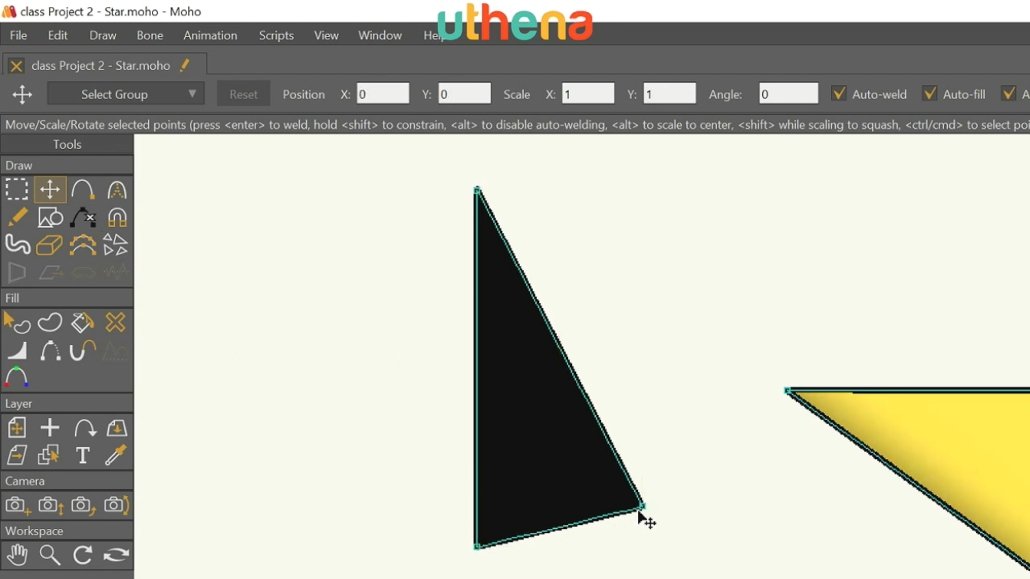Select the Add Point curve tool
Image resolution: width=1030 pixels, height=579 pixels.
pos(83,189)
